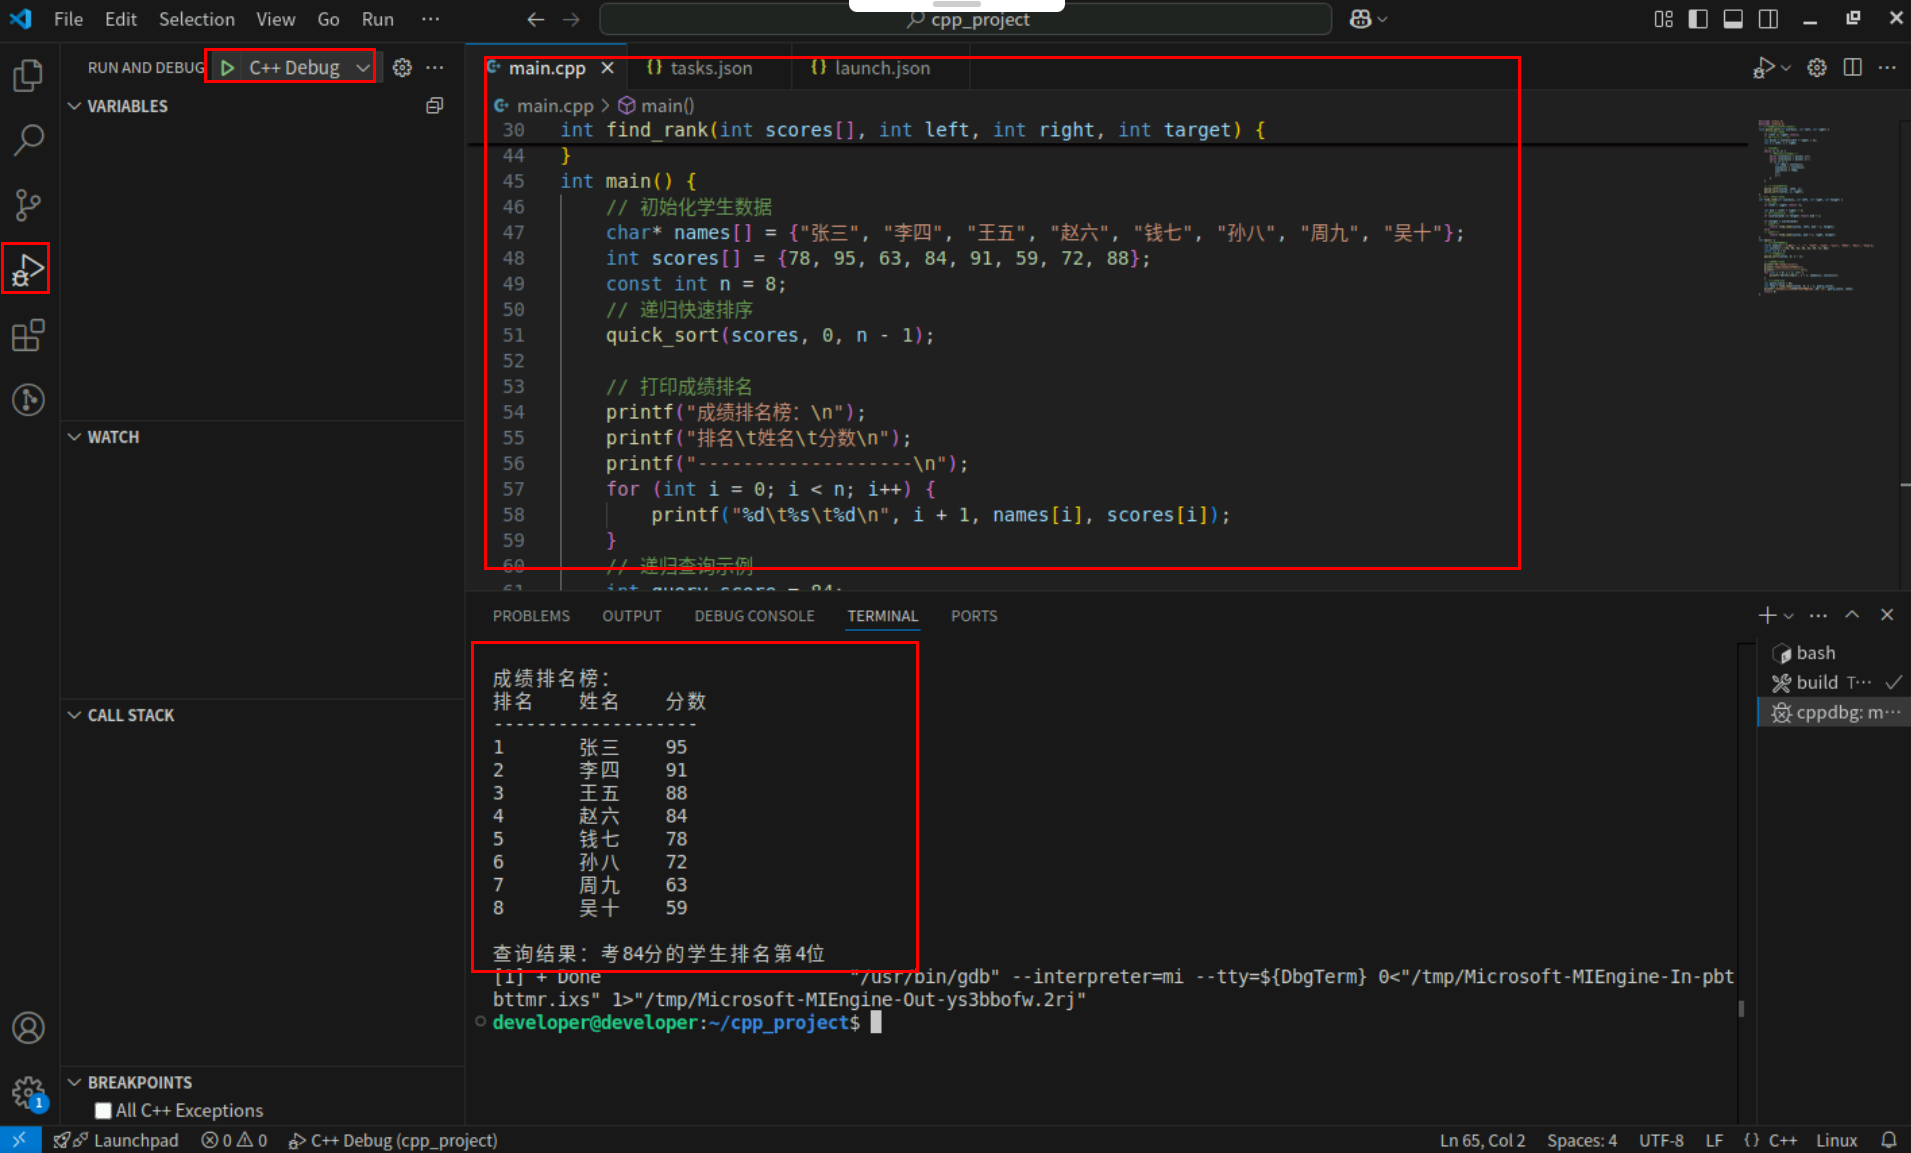1911x1153 pixels.
Task: Open the Go menu
Action: tap(328, 19)
